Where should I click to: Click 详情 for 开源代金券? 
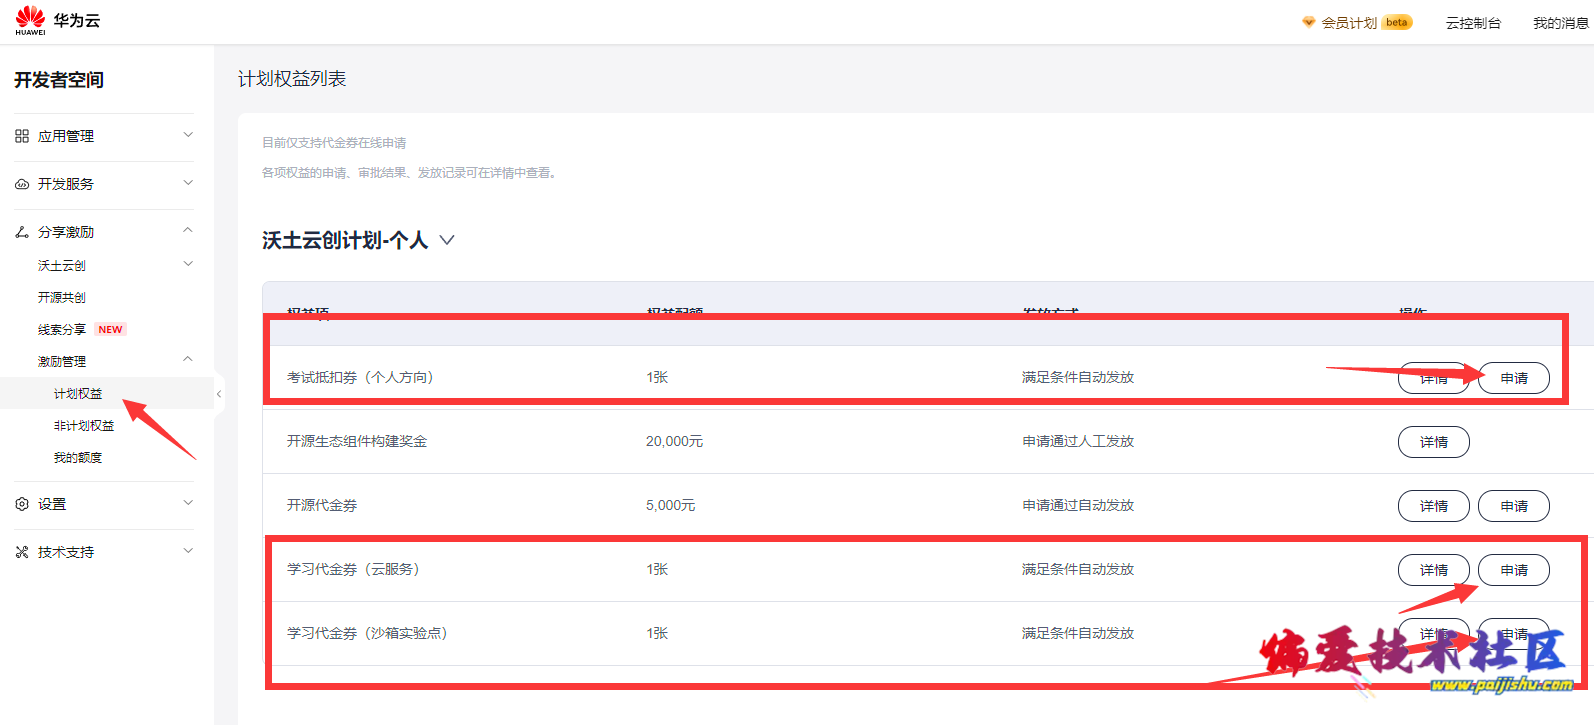click(x=1434, y=506)
